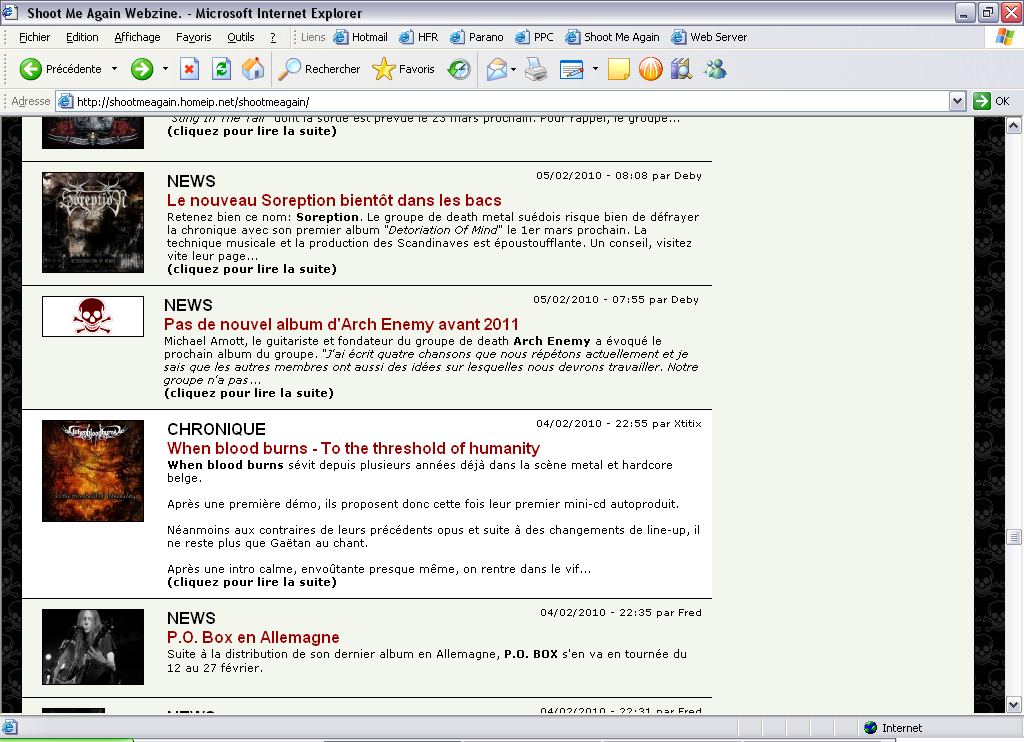
Task: Click the yellow note Discuss icon
Action: coord(618,69)
